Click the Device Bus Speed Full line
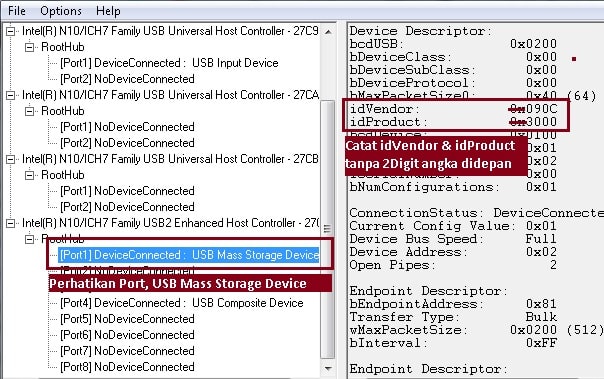Image resolution: width=604 pixels, height=379 pixels. coord(453,239)
